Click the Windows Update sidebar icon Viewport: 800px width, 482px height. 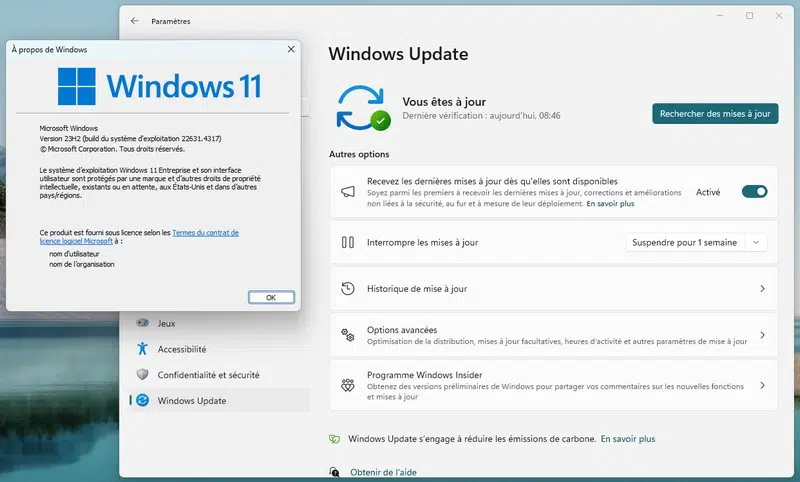point(142,400)
